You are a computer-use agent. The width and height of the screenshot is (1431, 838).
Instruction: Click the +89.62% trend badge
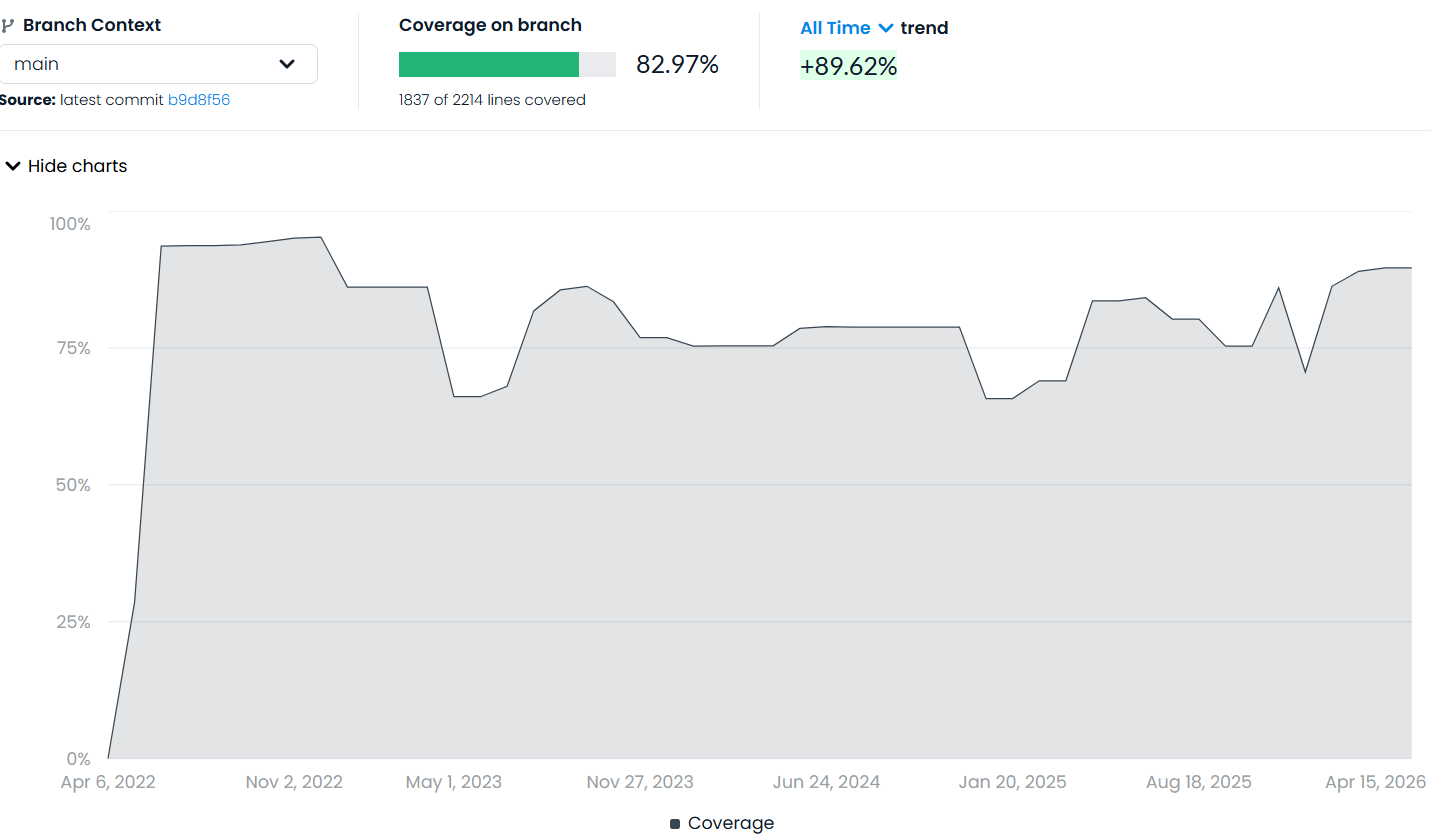click(848, 66)
